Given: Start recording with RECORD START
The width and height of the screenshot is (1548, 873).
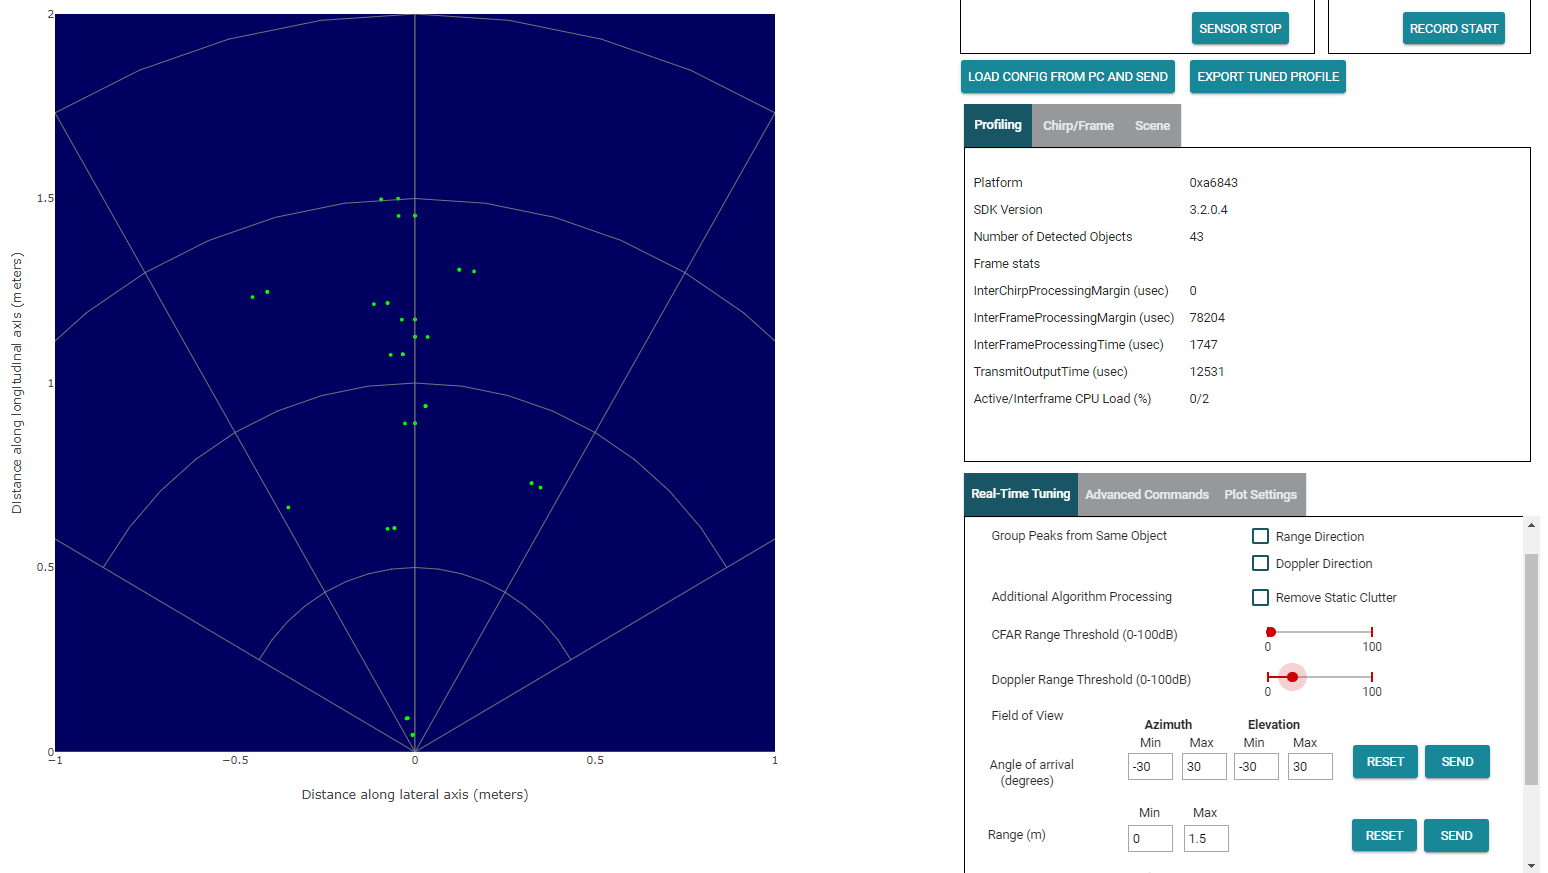Looking at the screenshot, I should [x=1454, y=28].
